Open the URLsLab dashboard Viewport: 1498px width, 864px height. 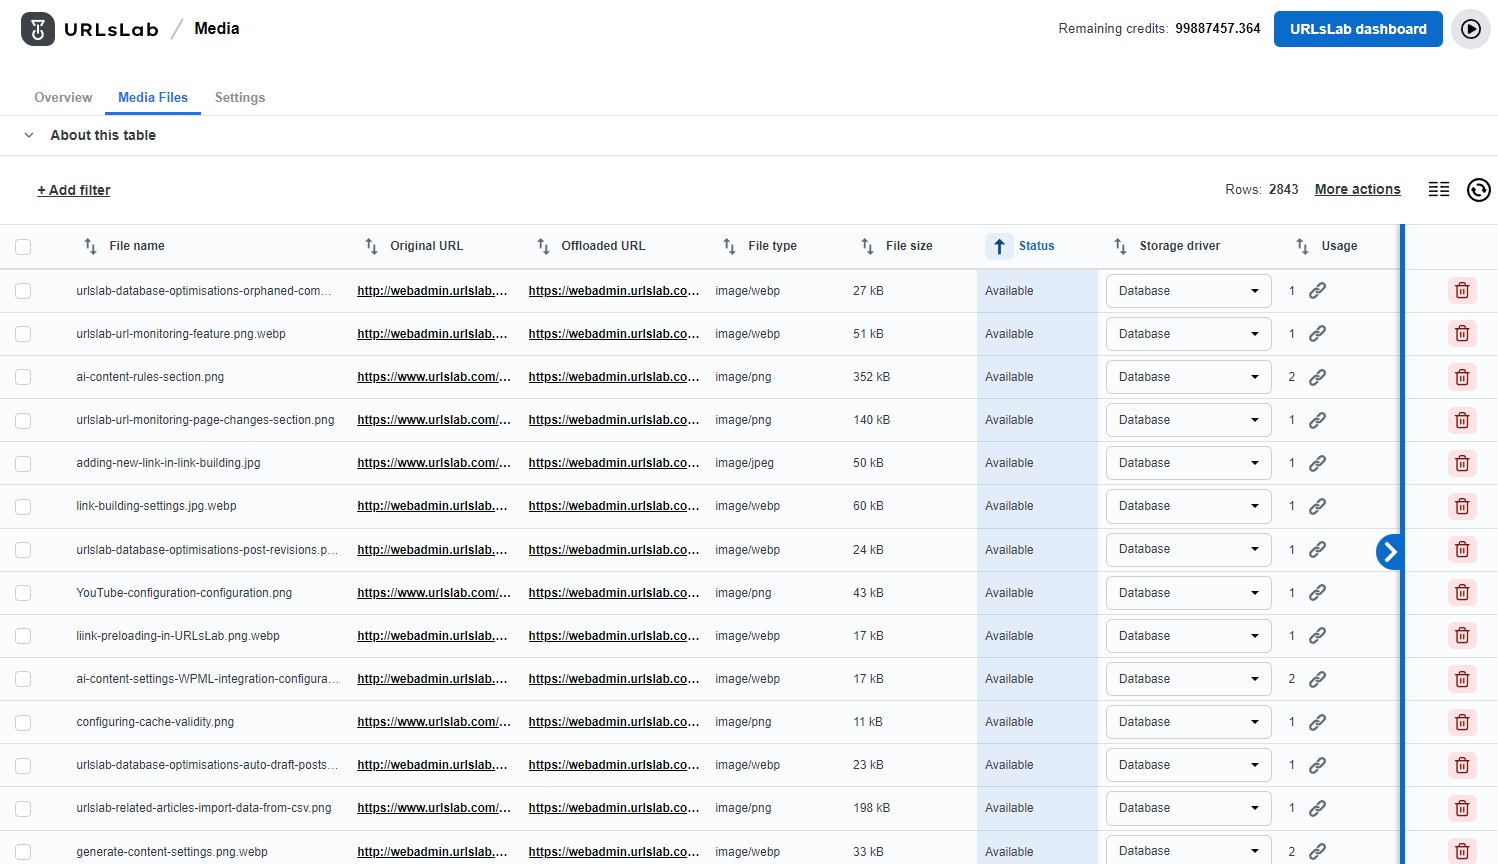(1357, 29)
